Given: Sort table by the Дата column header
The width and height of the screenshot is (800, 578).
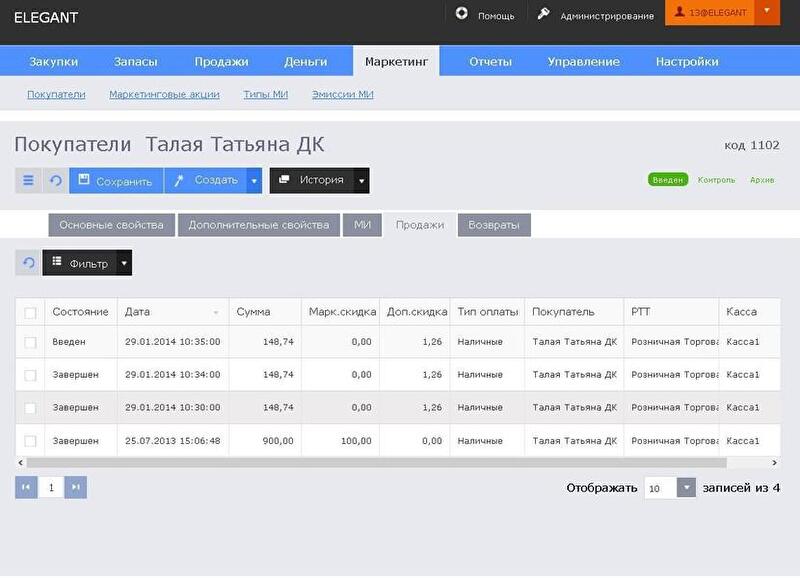Looking at the screenshot, I should (x=172, y=312).
